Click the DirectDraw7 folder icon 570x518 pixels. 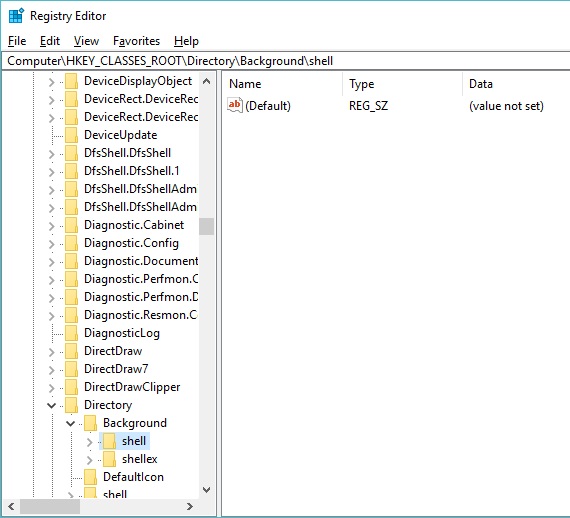pyautogui.click(x=71, y=369)
